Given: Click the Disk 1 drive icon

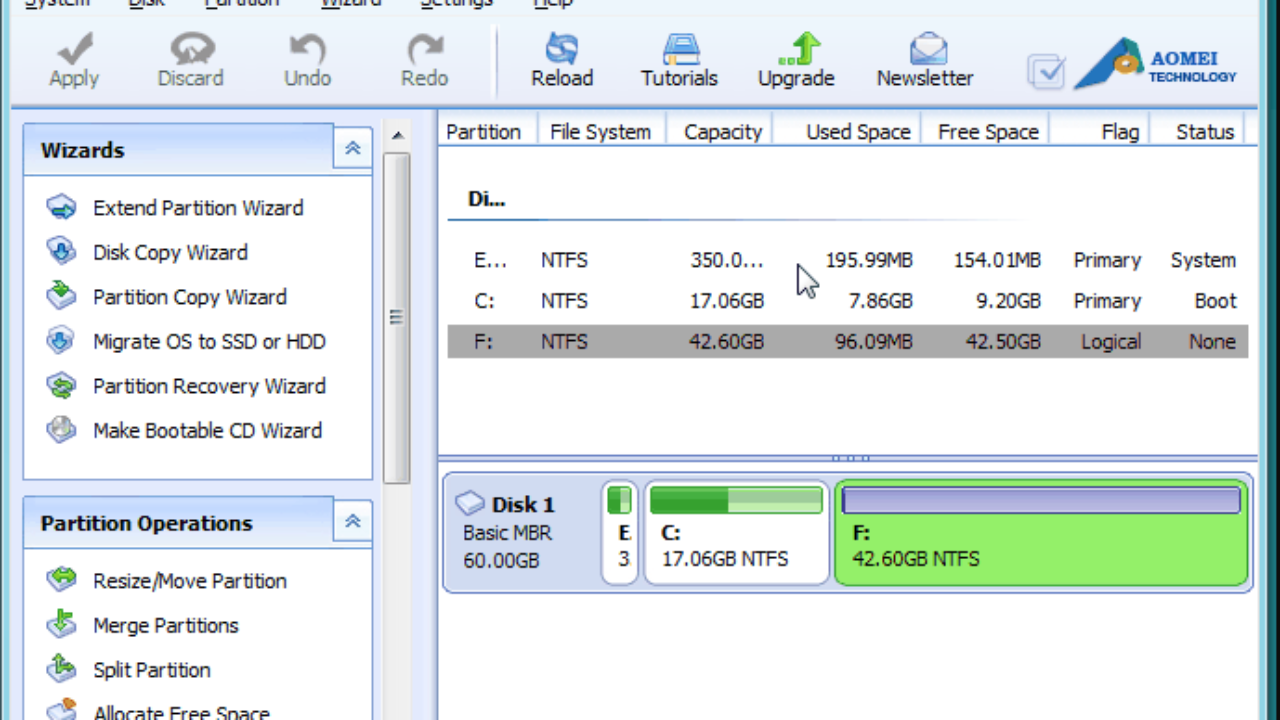Looking at the screenshot, I should [x=470, y=503].
